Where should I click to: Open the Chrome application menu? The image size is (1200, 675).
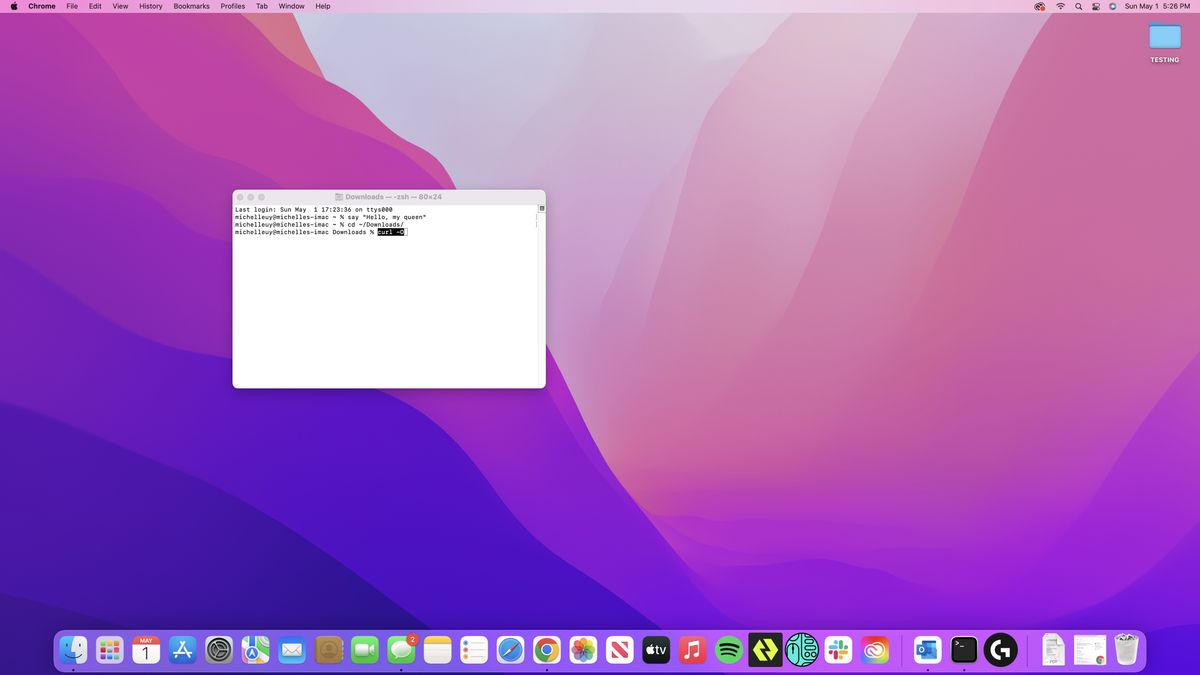pos(42,6)
